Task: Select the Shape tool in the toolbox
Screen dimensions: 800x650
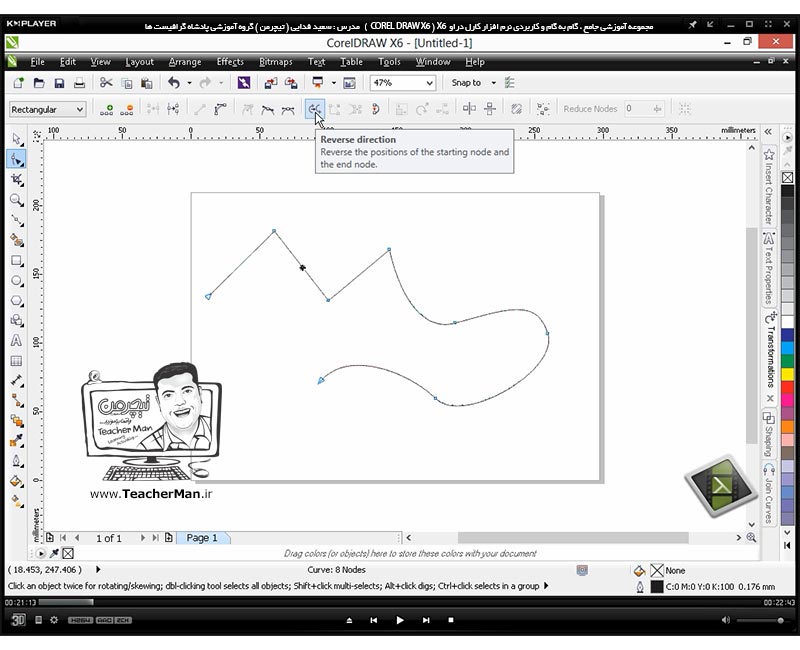Action: (x=16, y=159)
